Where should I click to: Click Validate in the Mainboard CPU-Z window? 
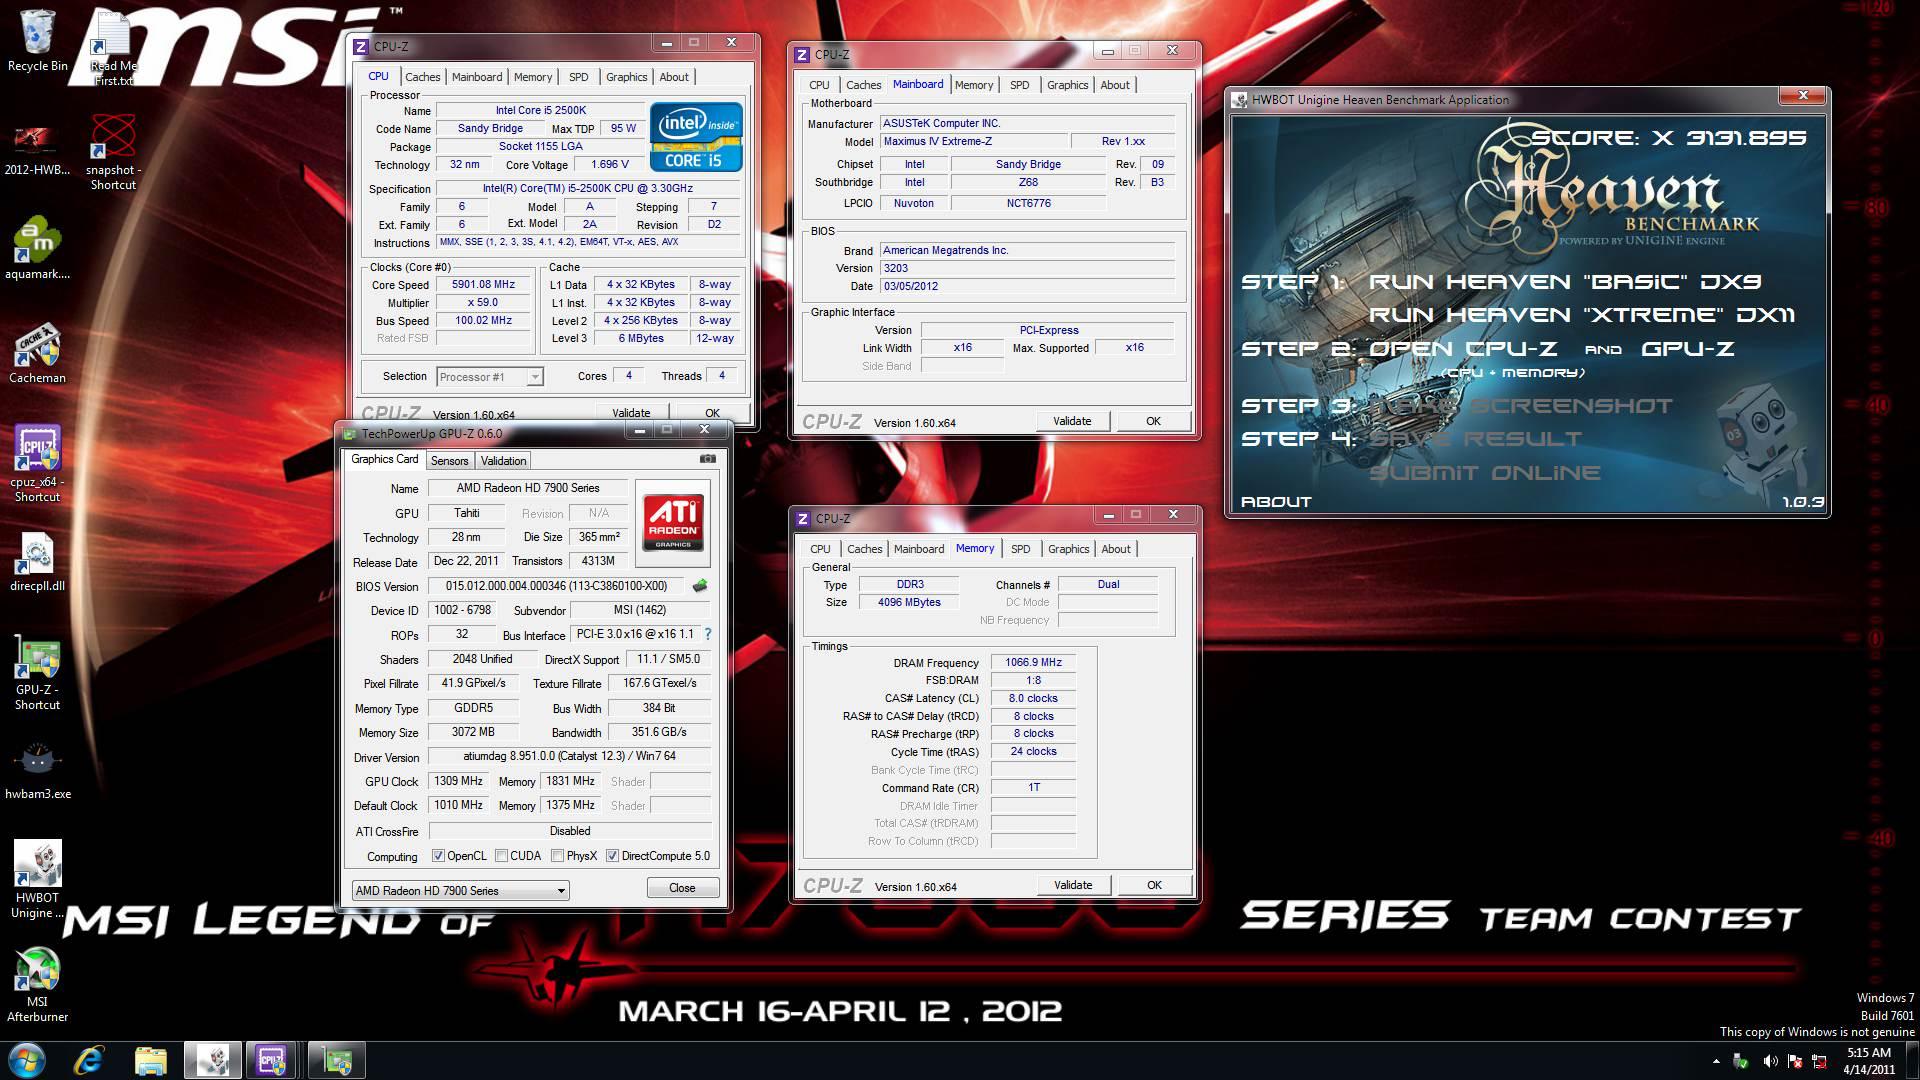coord(1072,421)
